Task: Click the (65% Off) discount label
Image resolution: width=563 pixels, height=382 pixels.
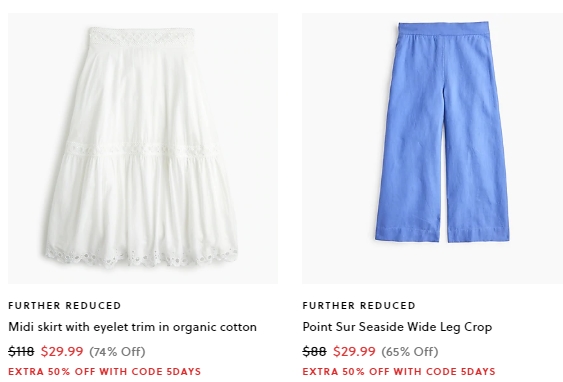Action: (x=410, y=351)
